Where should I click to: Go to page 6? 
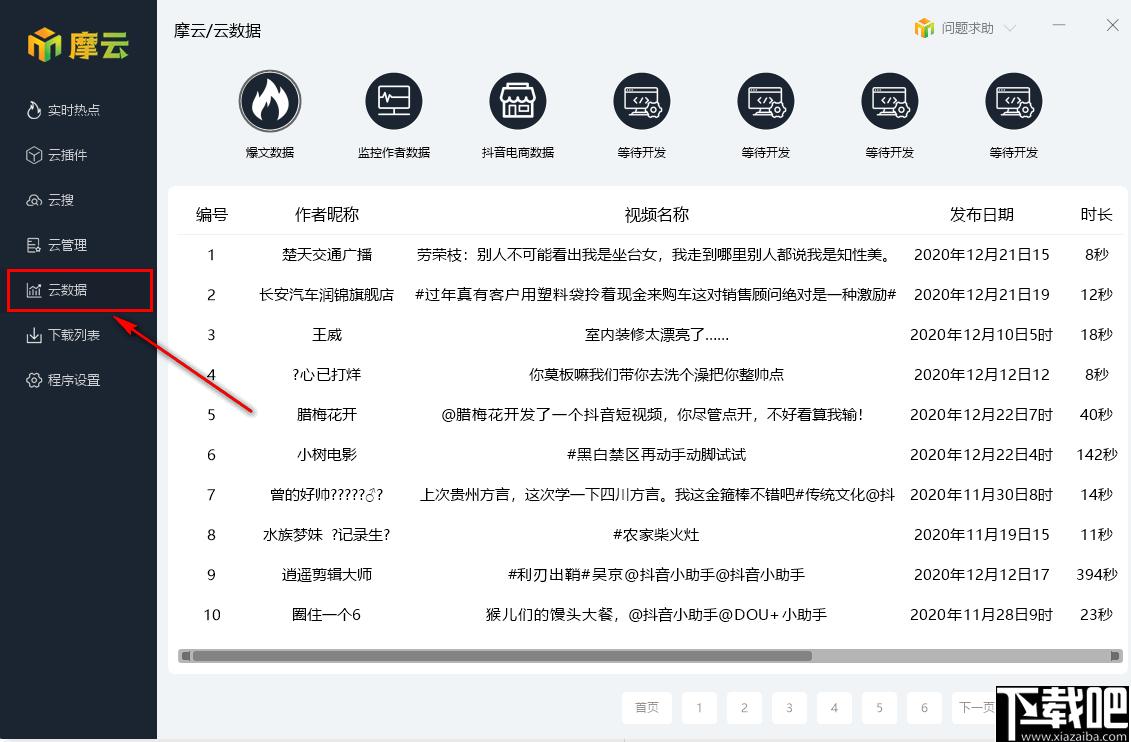pyautogui.click(x=925, y=708)
